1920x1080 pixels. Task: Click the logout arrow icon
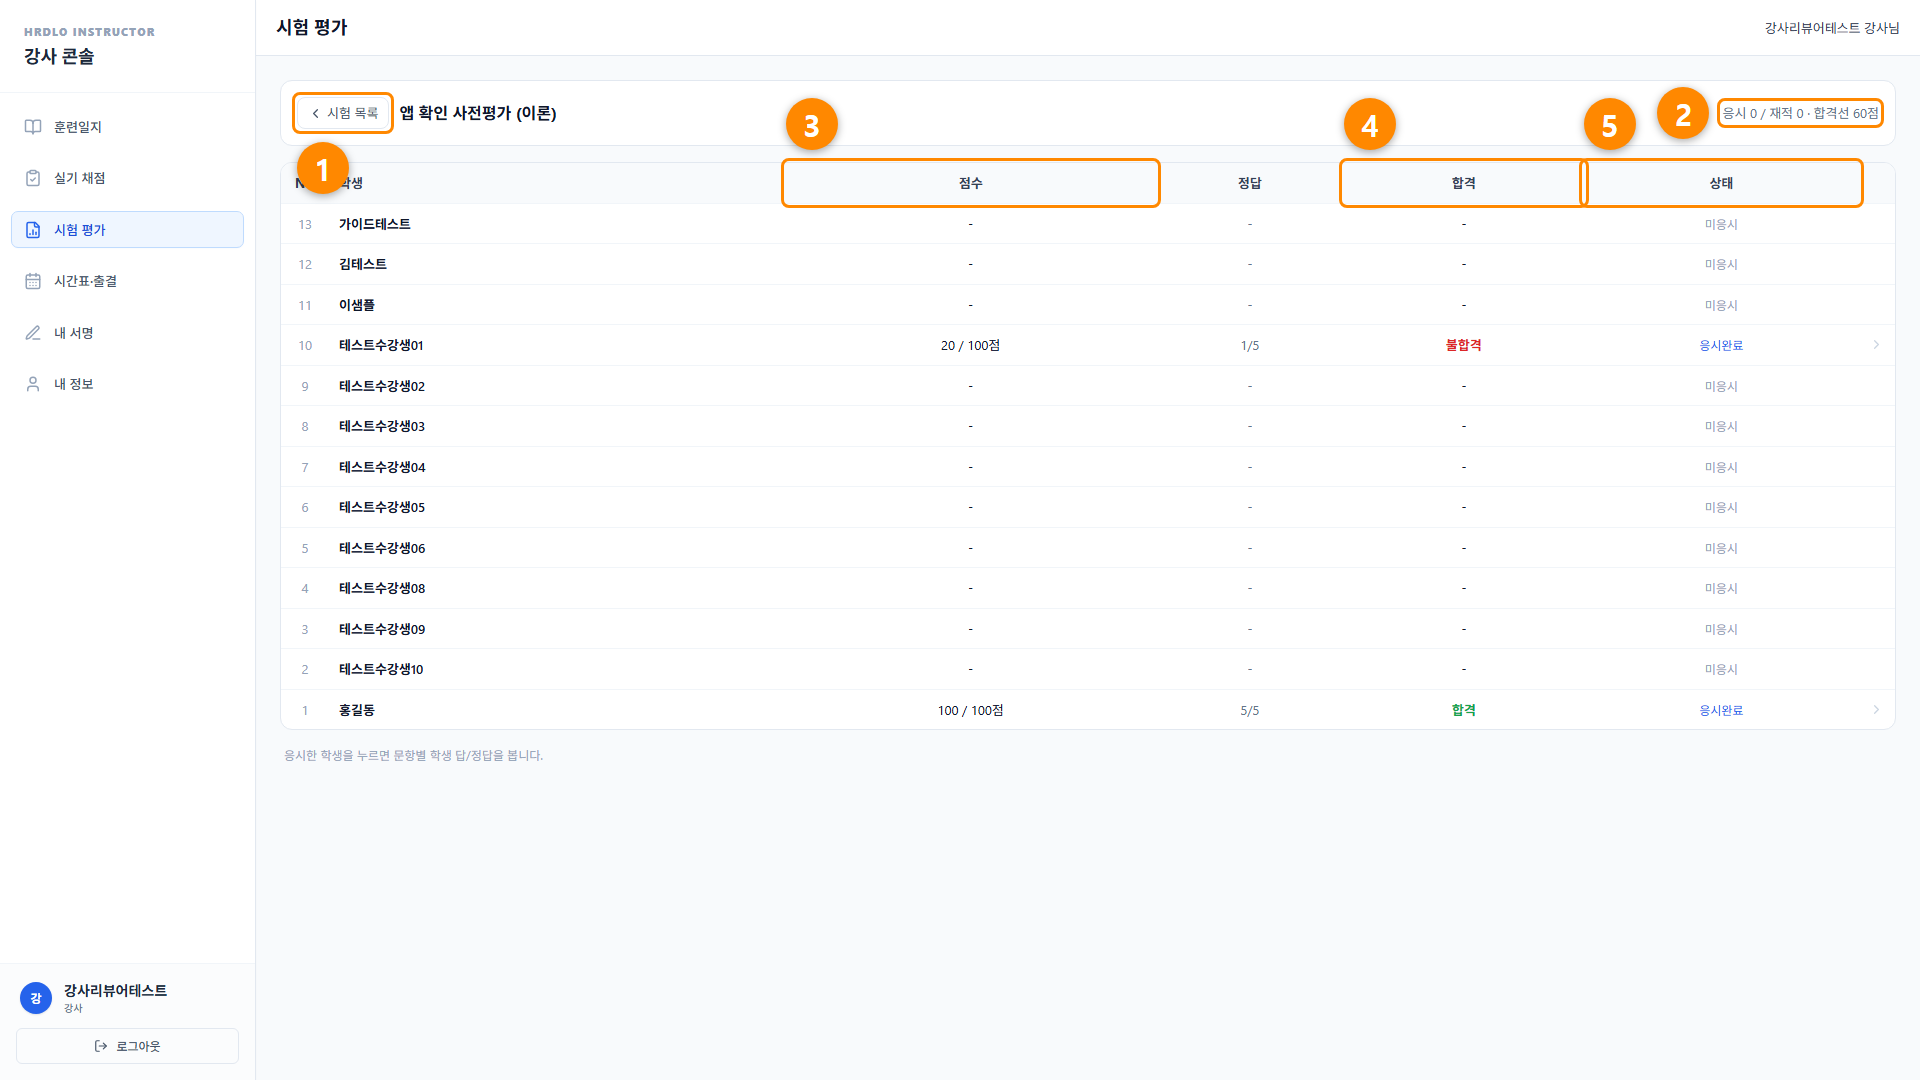[101, 1046]
